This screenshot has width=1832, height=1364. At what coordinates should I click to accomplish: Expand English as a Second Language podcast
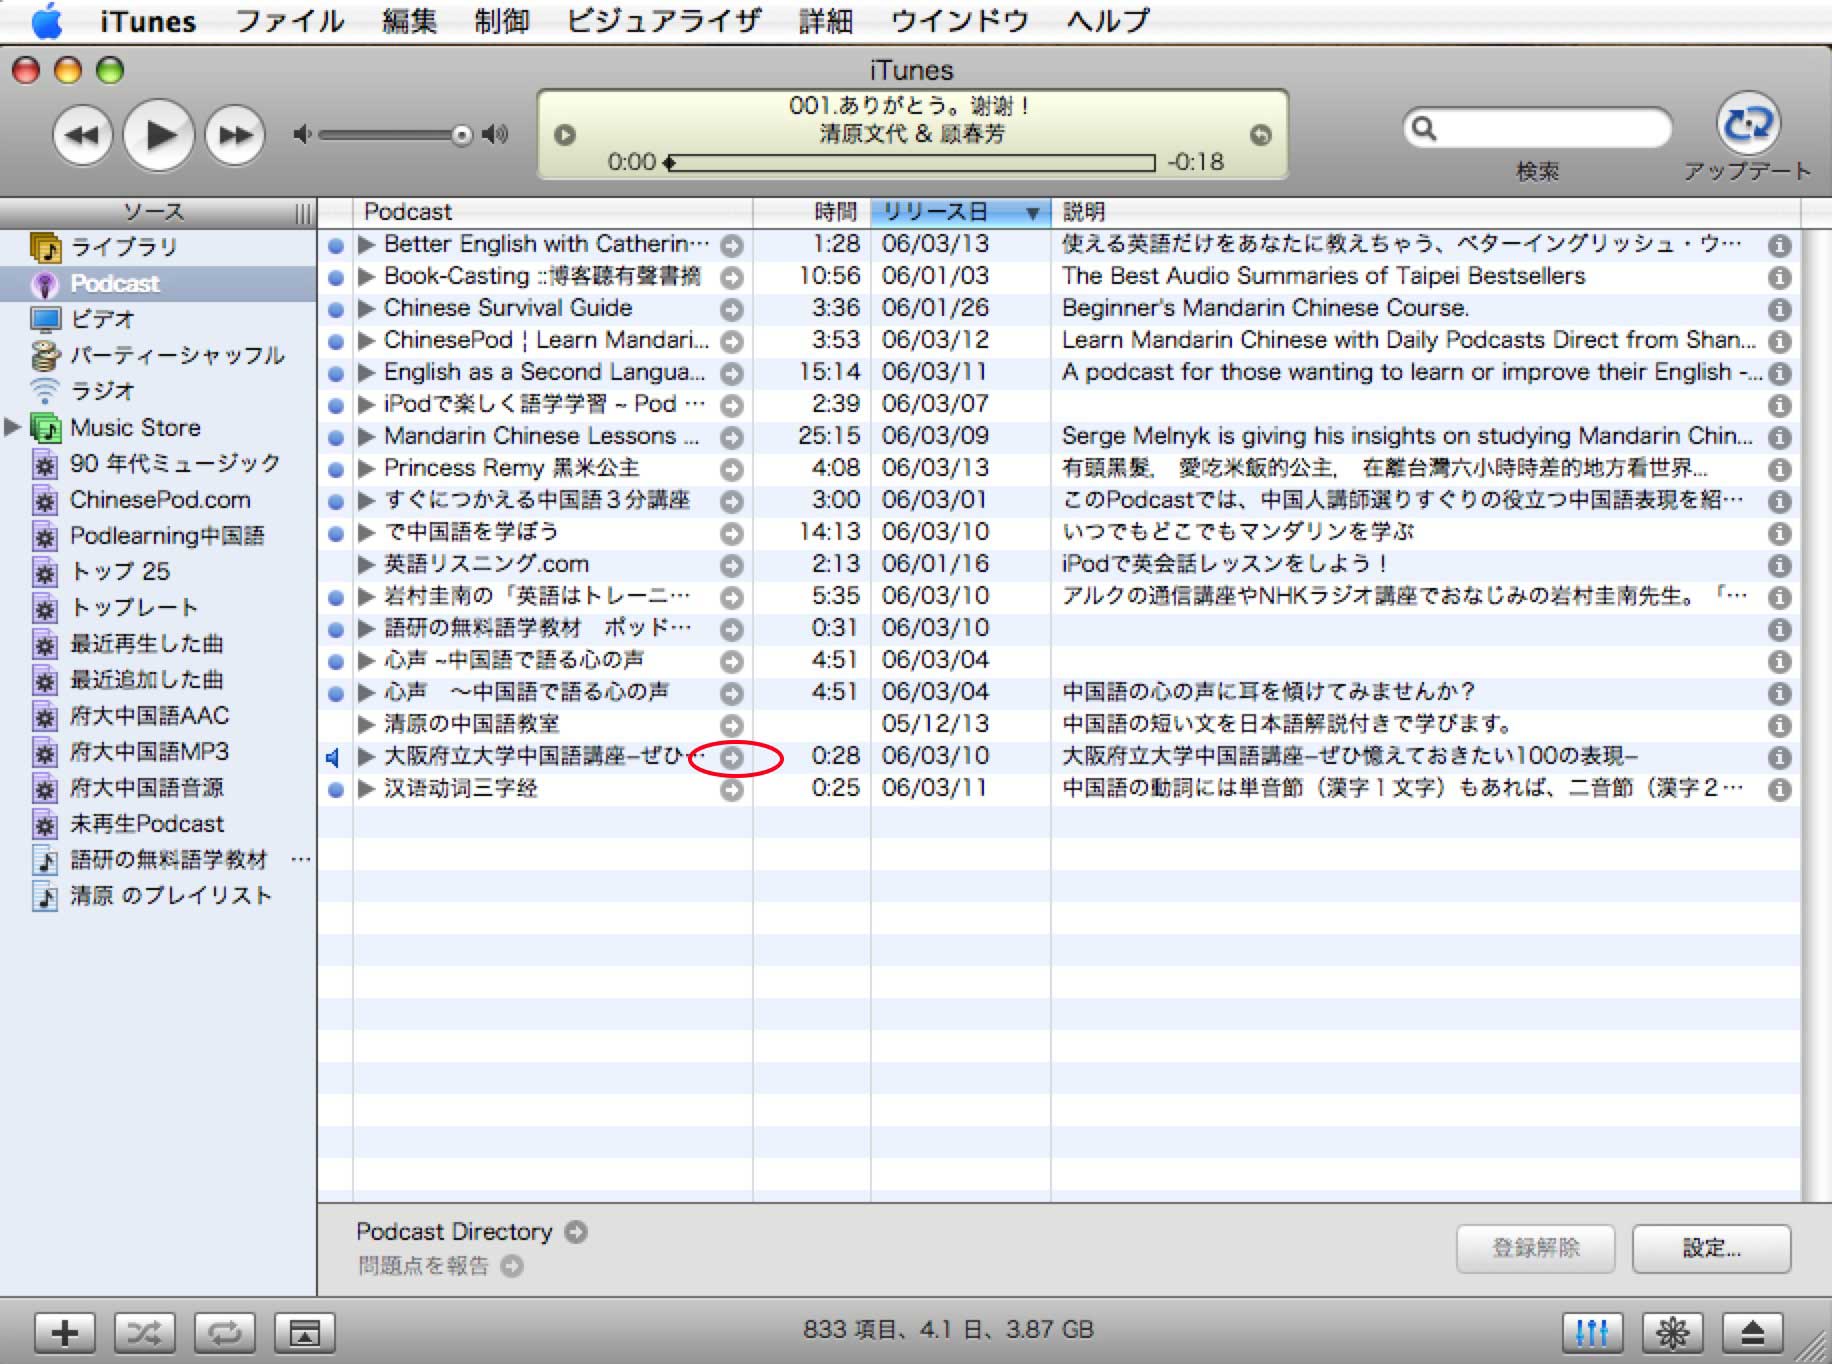(x=367, y=372)
